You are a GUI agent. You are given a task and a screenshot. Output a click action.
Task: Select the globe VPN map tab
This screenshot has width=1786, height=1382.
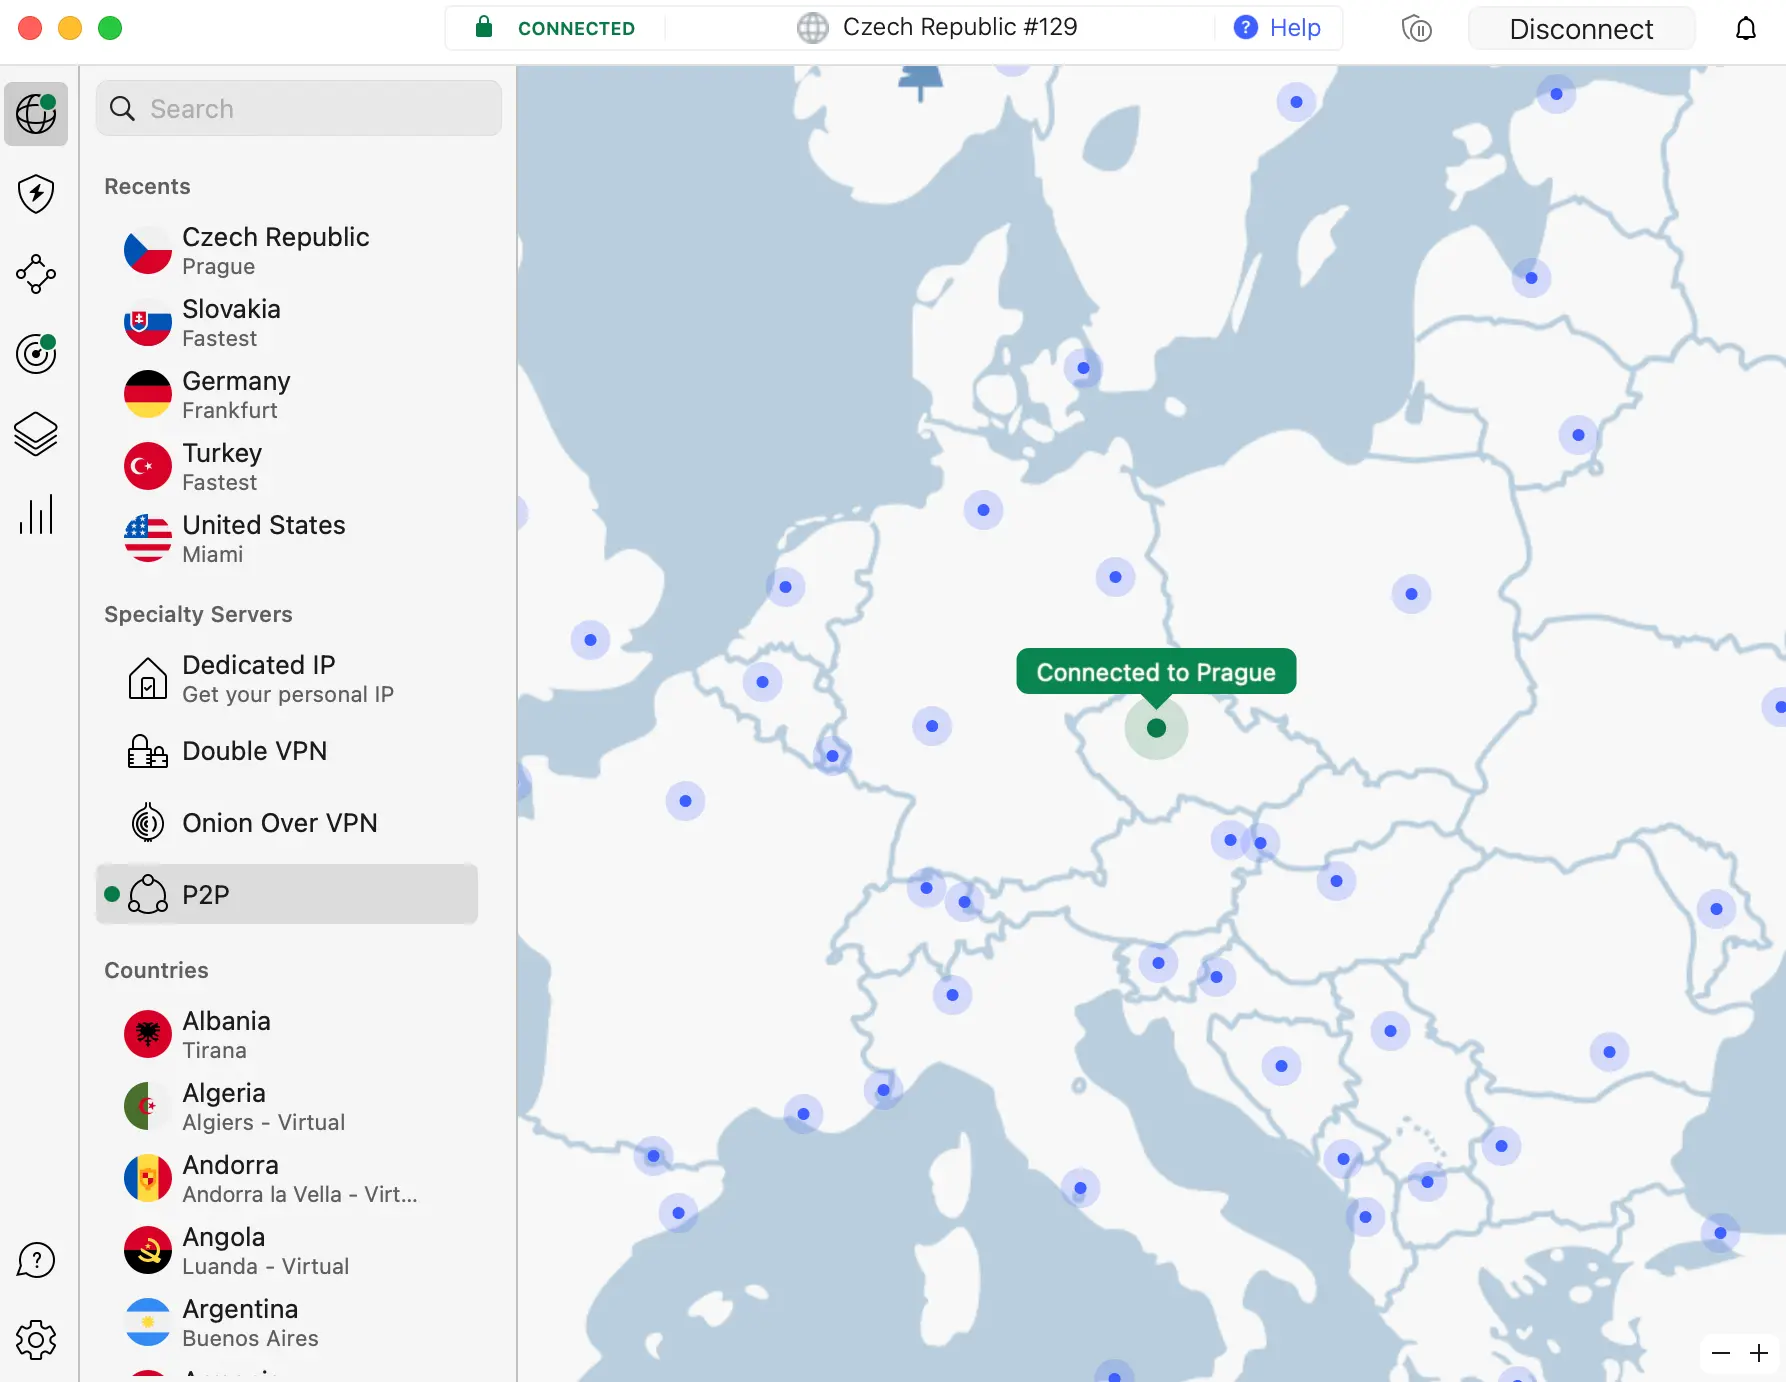coord(36,114)
